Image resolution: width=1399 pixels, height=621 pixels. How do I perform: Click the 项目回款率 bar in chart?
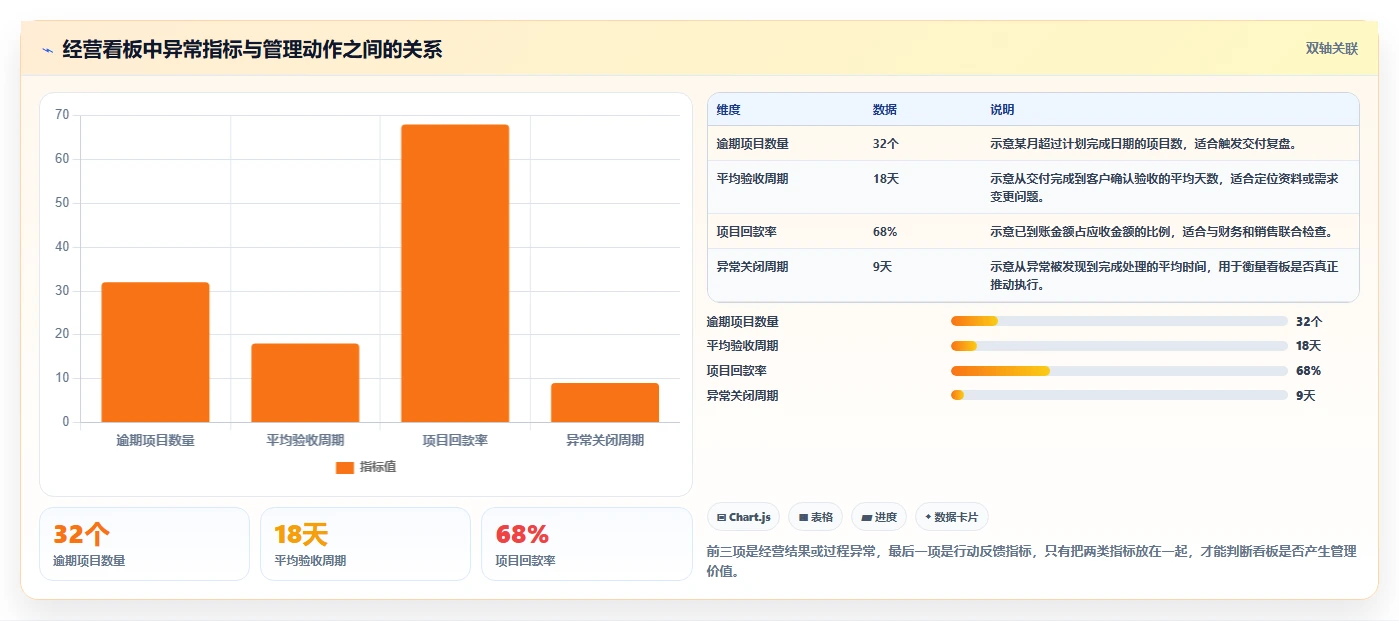tap(455, 273)
